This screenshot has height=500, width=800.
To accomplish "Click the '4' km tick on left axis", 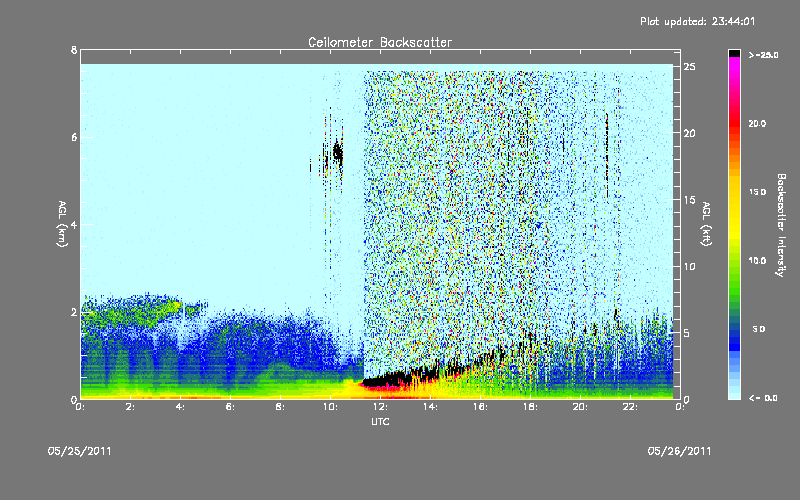I will pyautogui.click(x=74, y=224).
